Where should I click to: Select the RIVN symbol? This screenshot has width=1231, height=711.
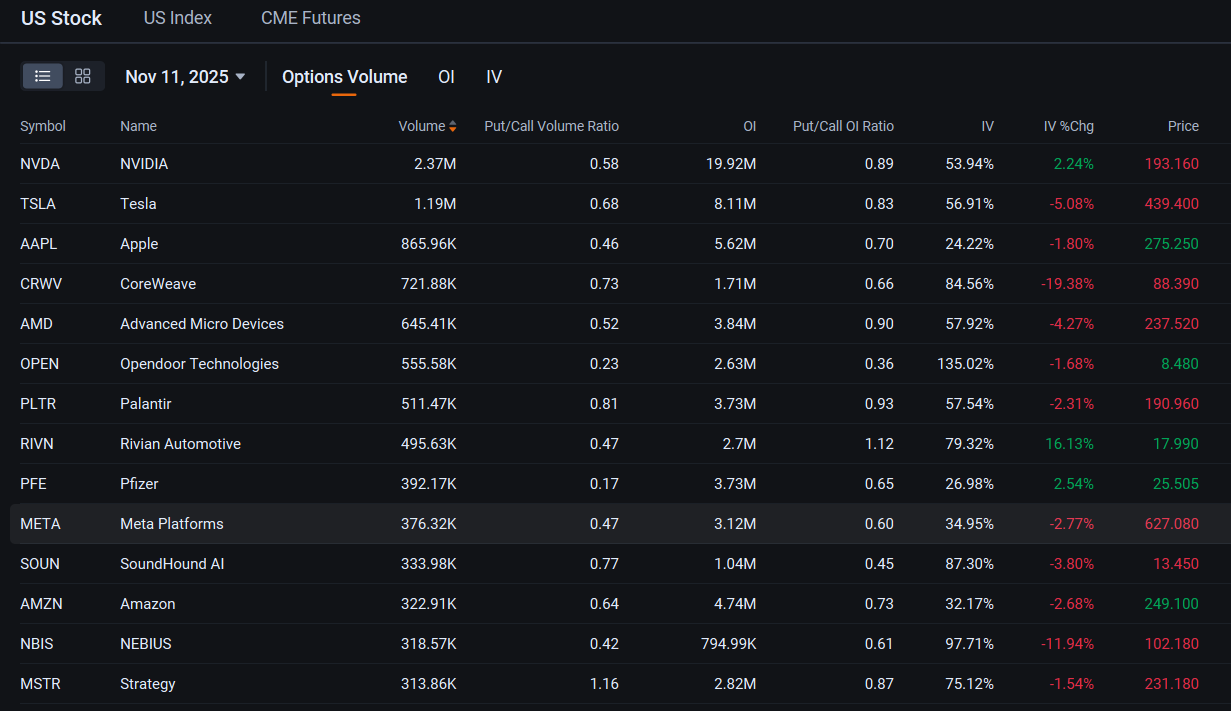pos(38,444)
